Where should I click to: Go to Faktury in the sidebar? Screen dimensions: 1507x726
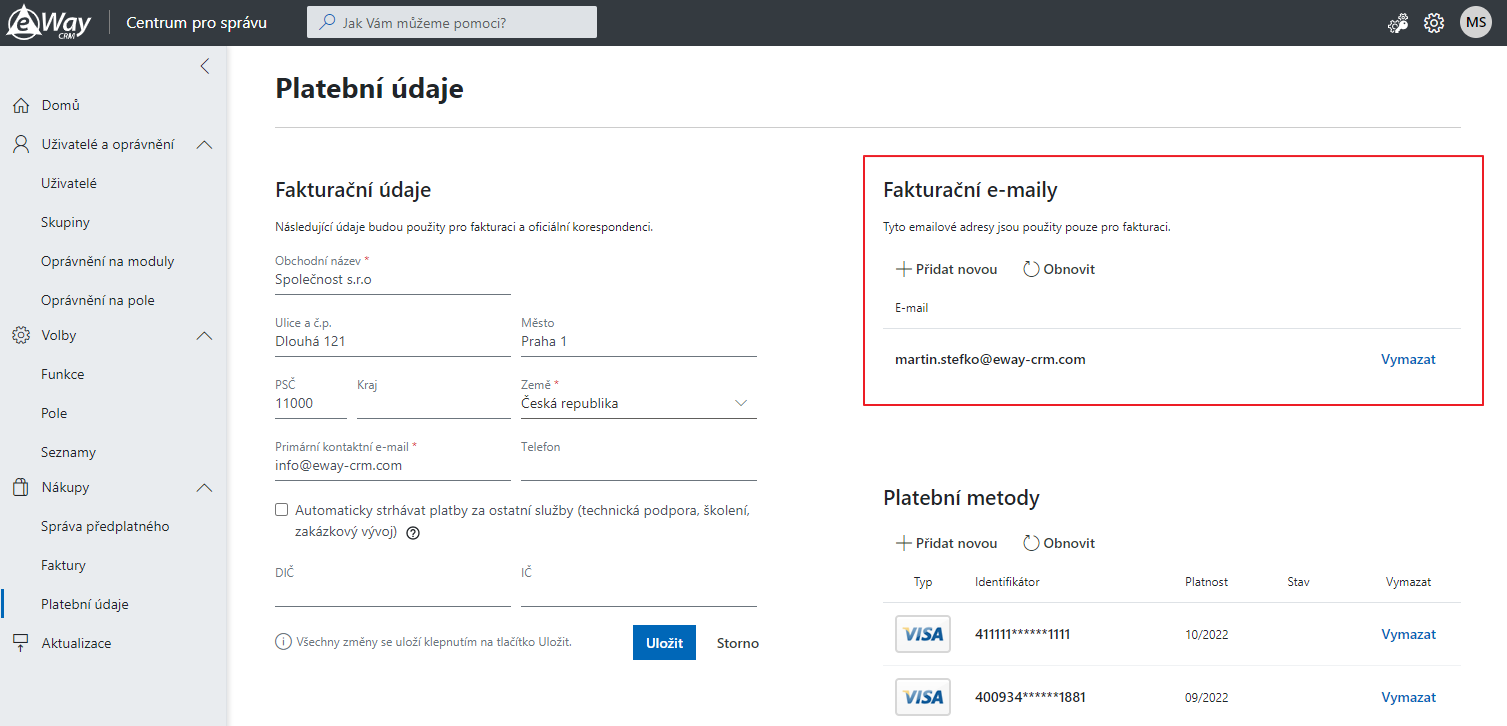pos(63,565)
